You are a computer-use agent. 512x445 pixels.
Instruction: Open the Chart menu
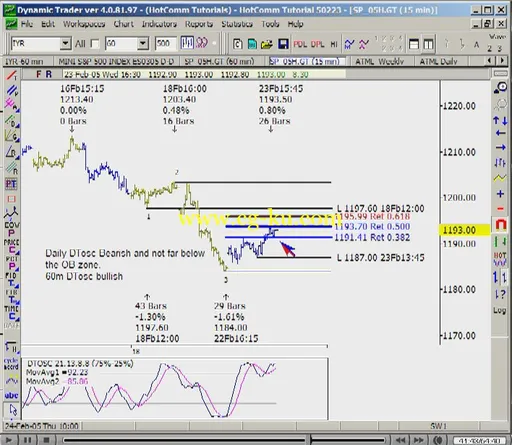coord(124,24)
